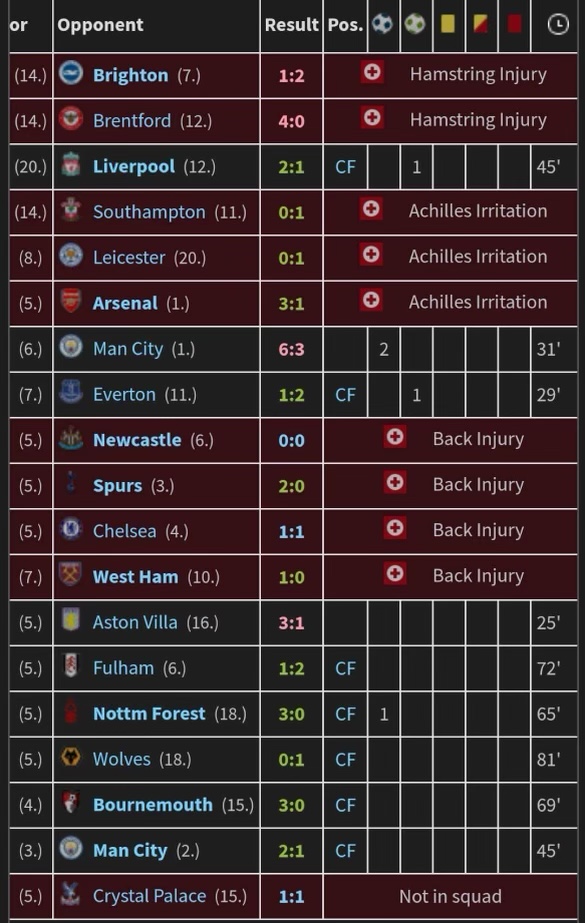Open the 1:1 result against Crystal Palace

[291, 897]
